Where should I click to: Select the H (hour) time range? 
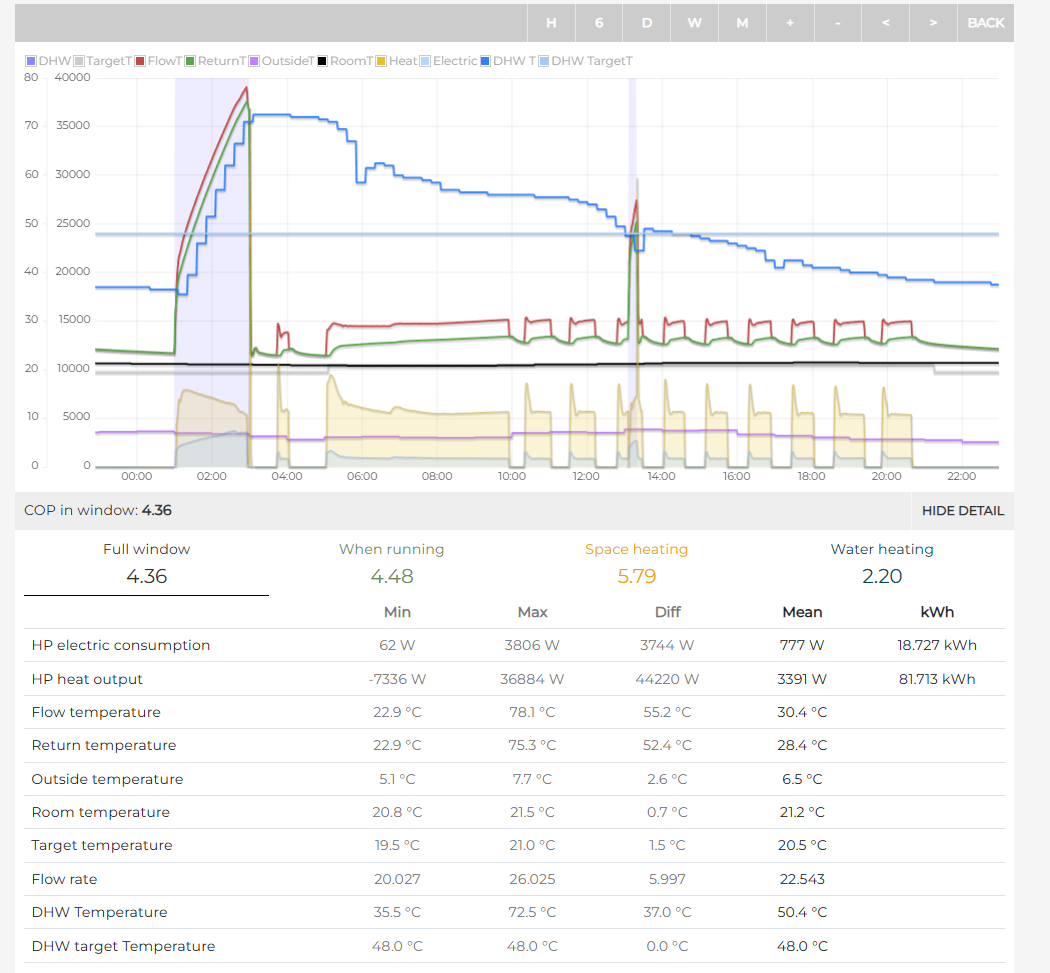pos(551,23)
